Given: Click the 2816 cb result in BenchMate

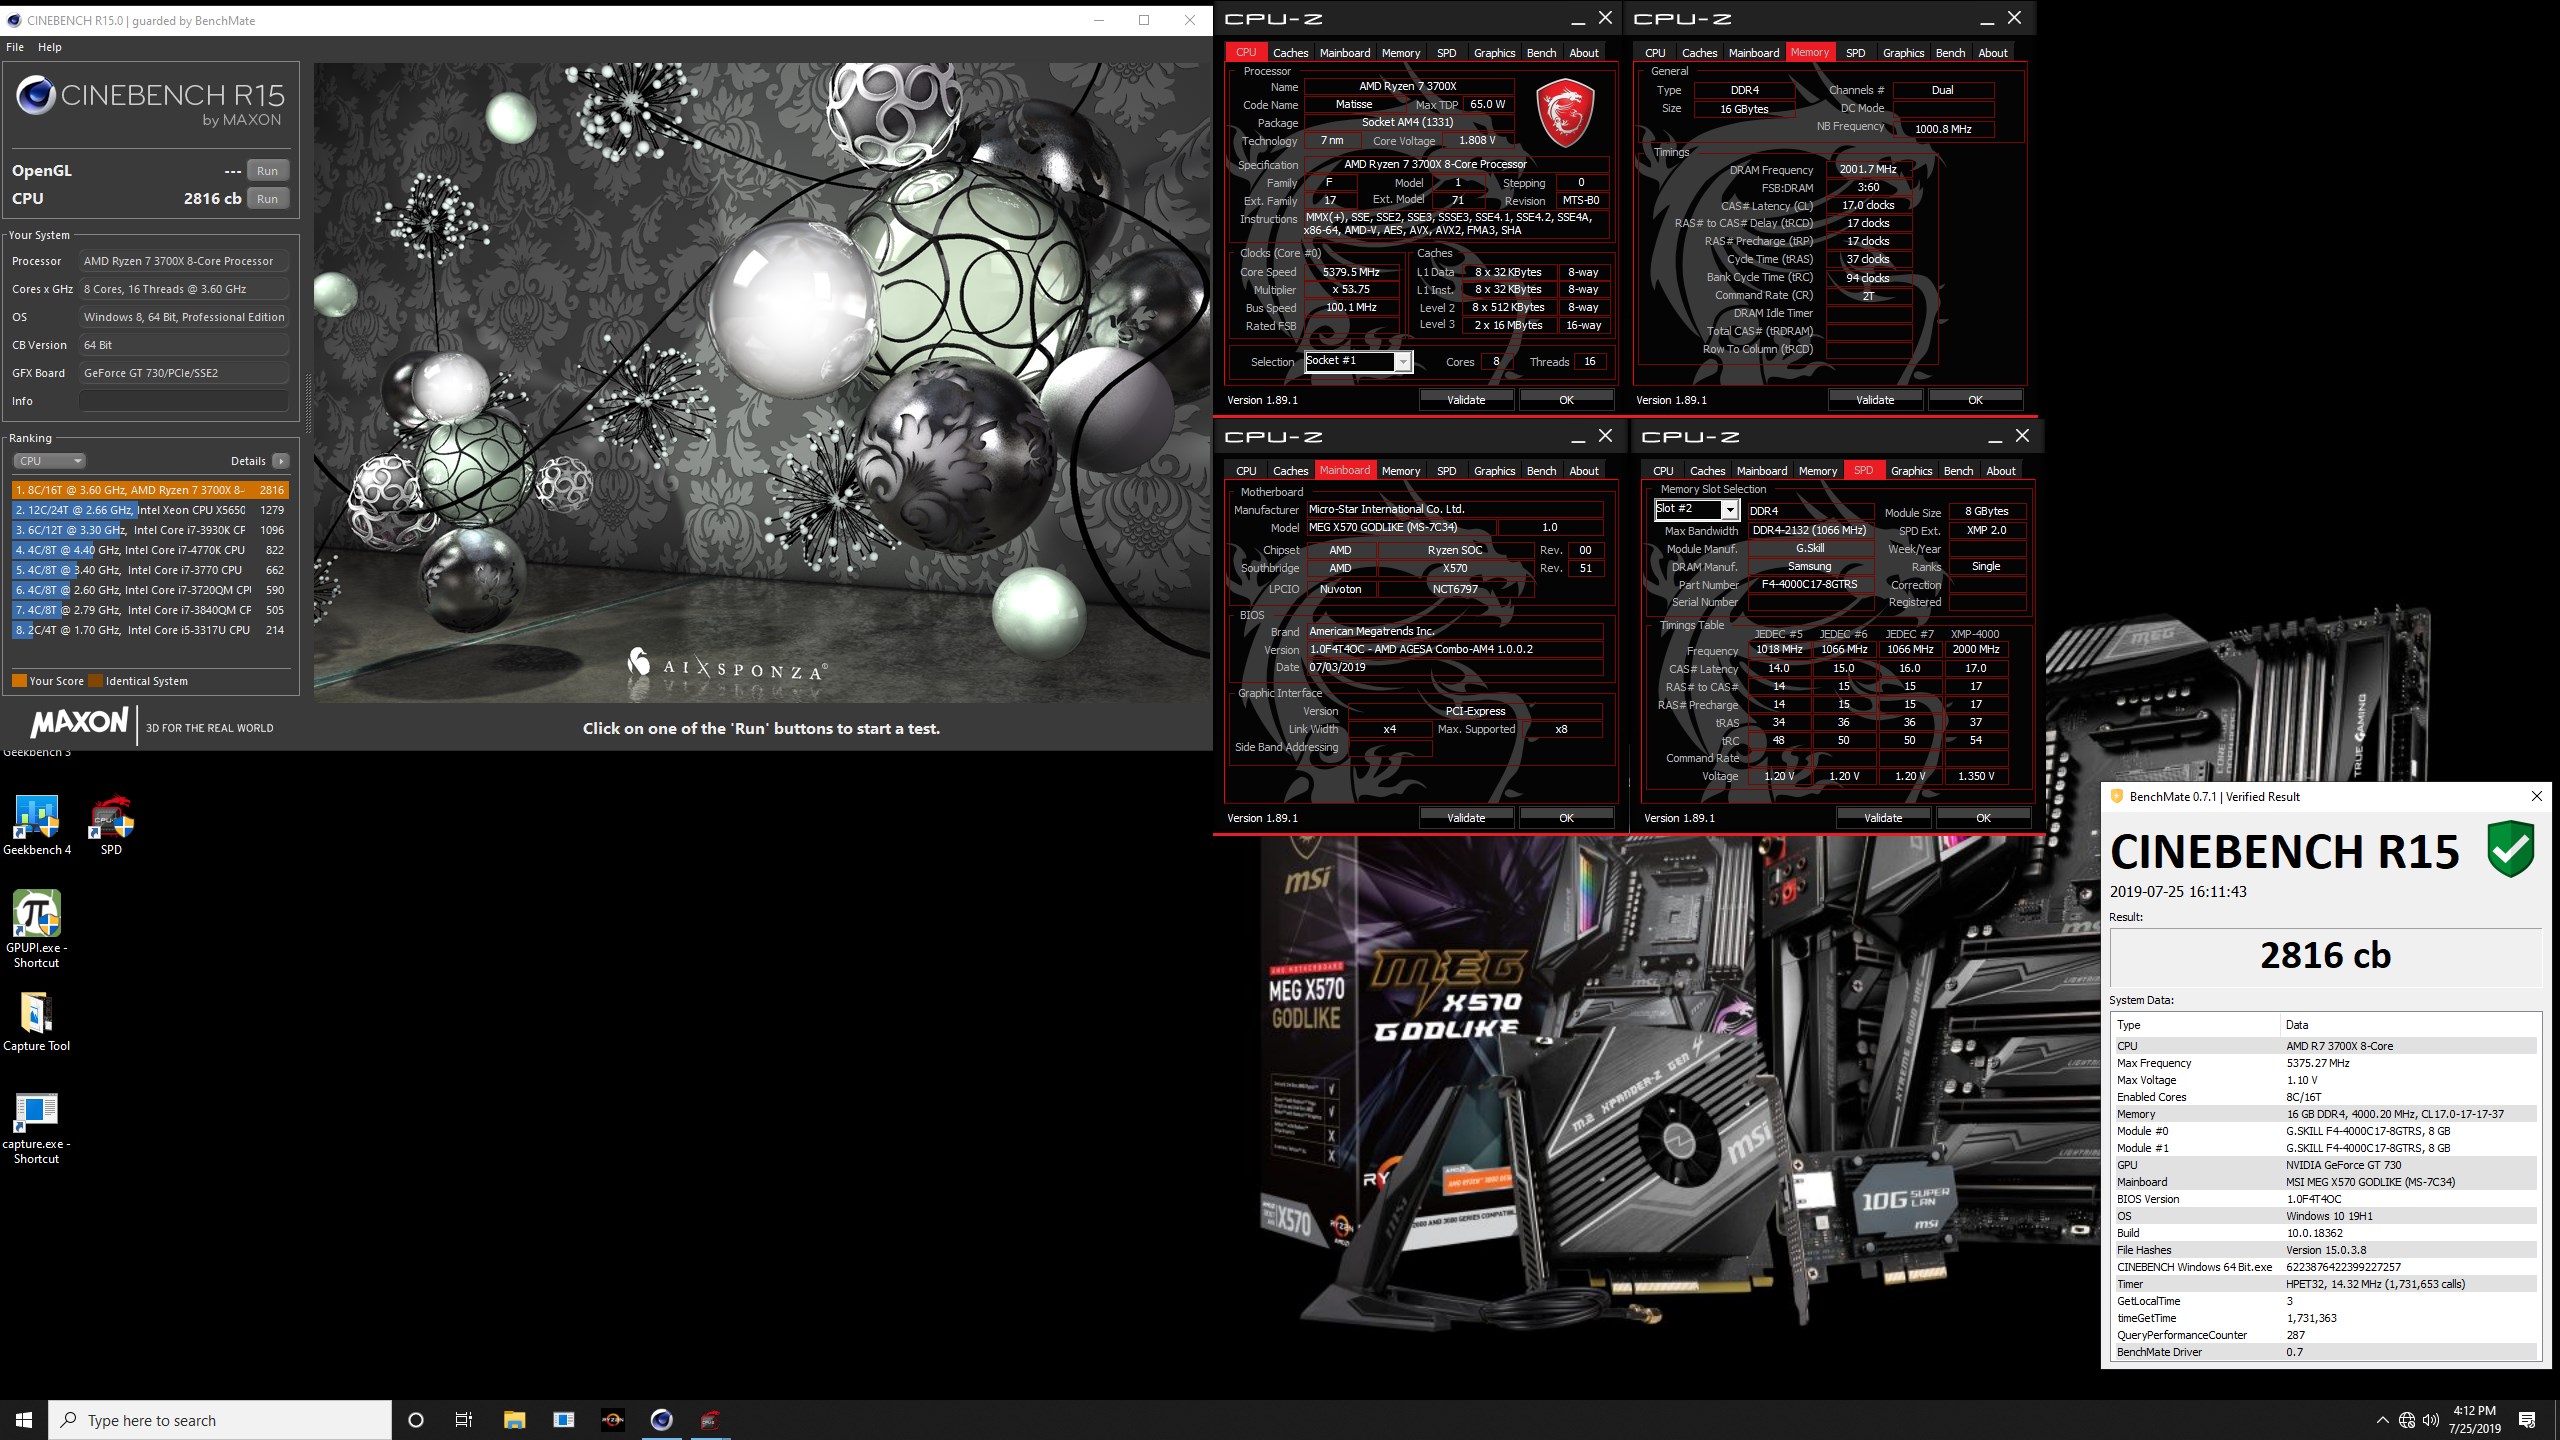Looking at the screenshot, I should (x=2325, y=956).
